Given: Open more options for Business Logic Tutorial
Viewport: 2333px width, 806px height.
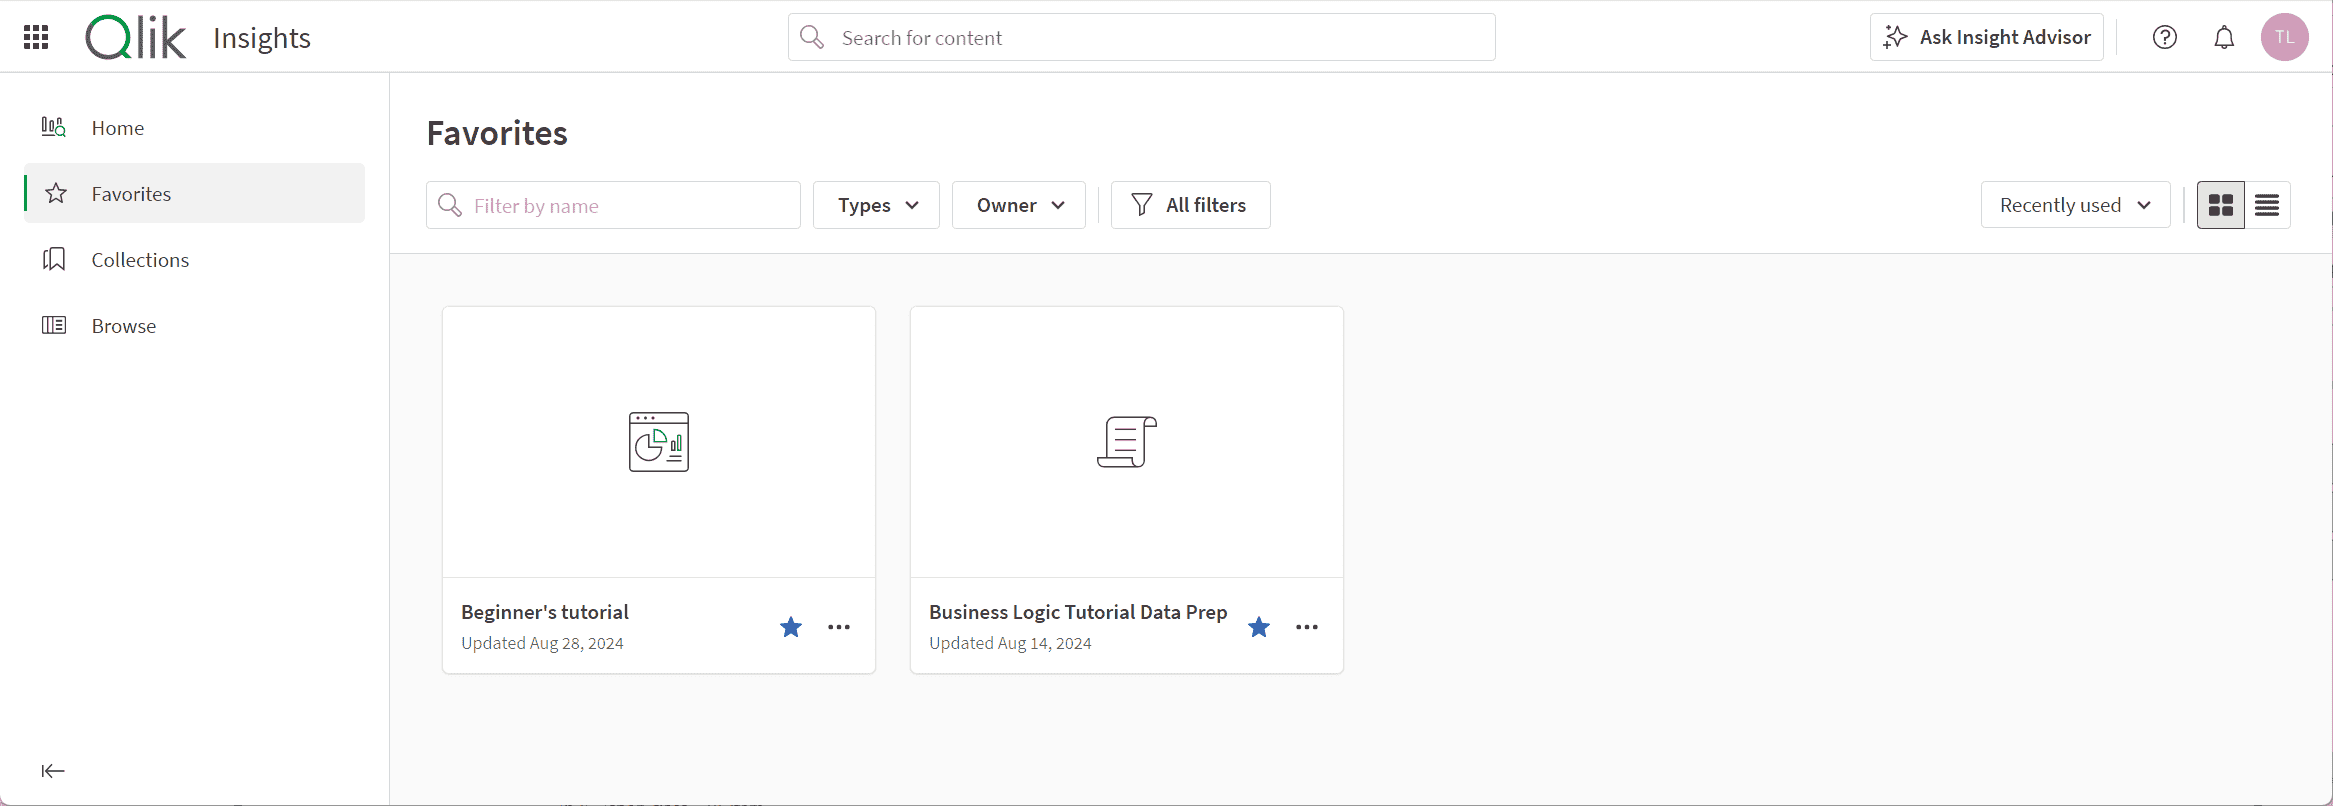Looking at the screenshot, I should 1306,627.
